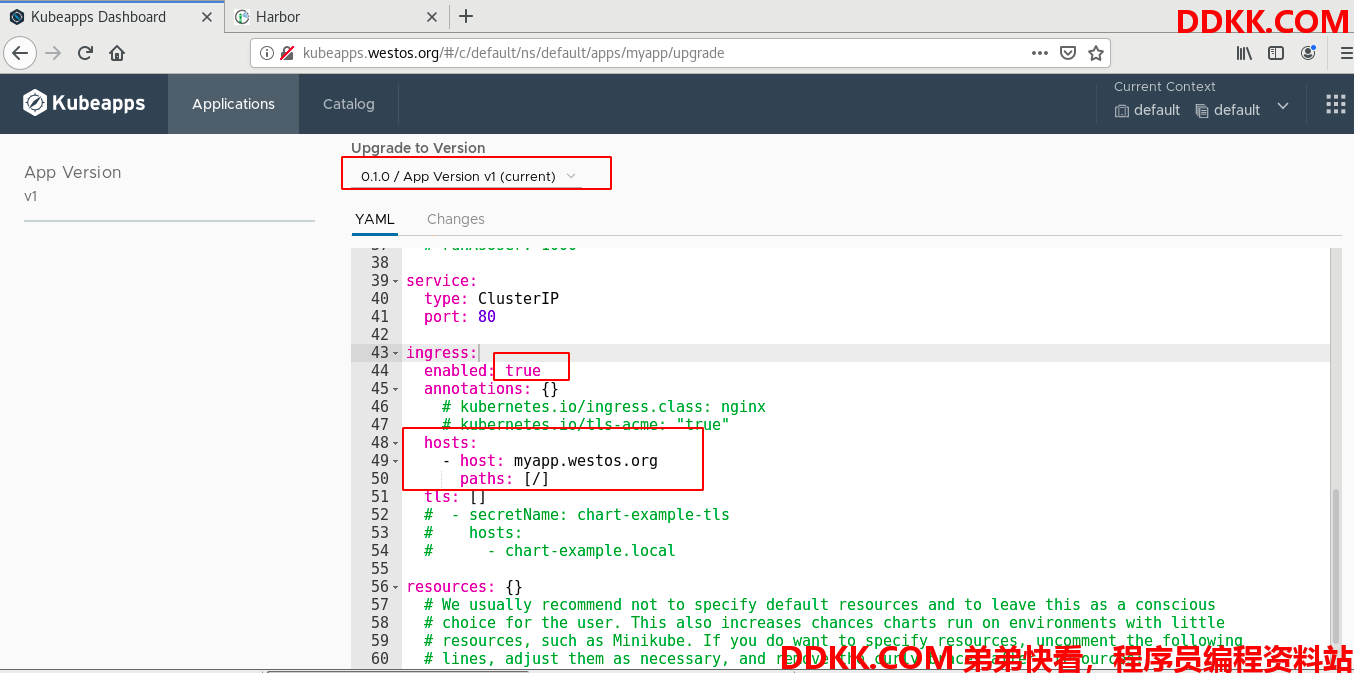Place cursor on ingress enabled value "true"
The image size is (1354, 673).
pos(523,371)
